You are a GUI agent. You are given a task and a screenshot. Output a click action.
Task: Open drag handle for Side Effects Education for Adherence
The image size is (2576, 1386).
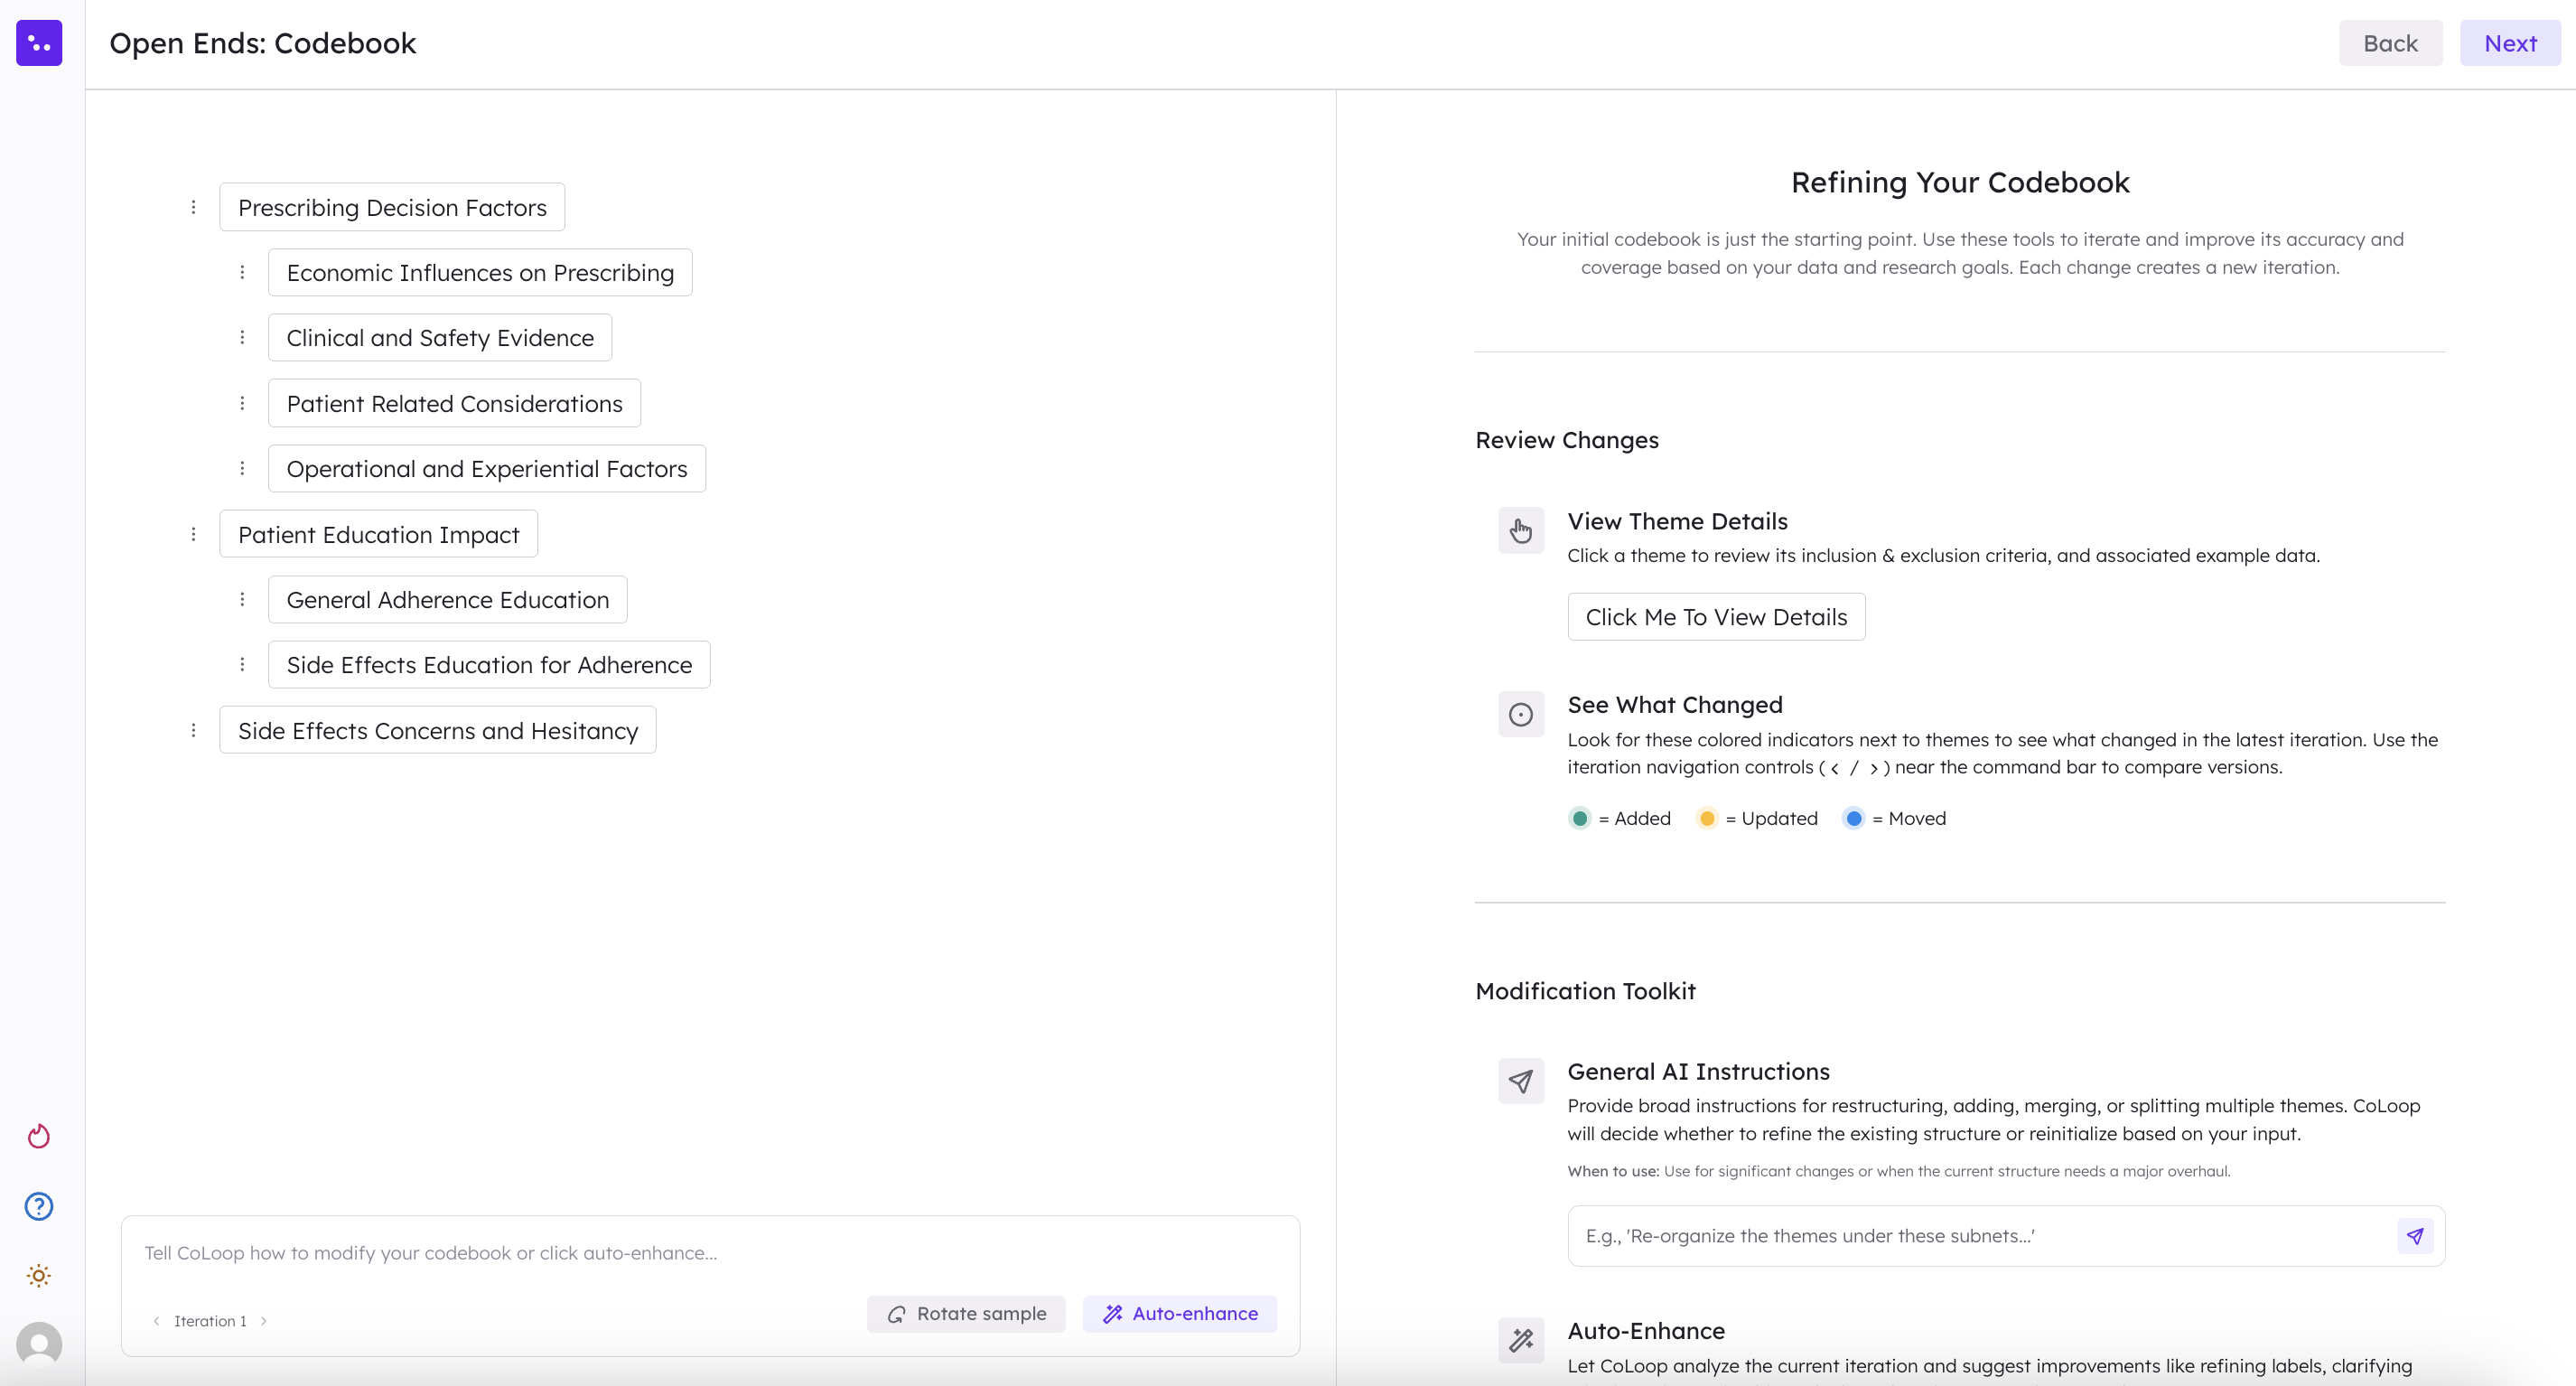(242, 664)
